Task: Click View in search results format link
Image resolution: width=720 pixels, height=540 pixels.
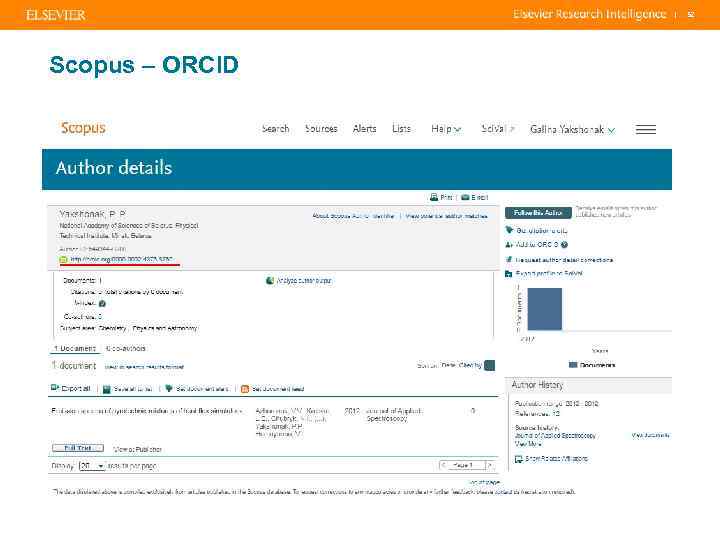Action: tap(144, 367)
